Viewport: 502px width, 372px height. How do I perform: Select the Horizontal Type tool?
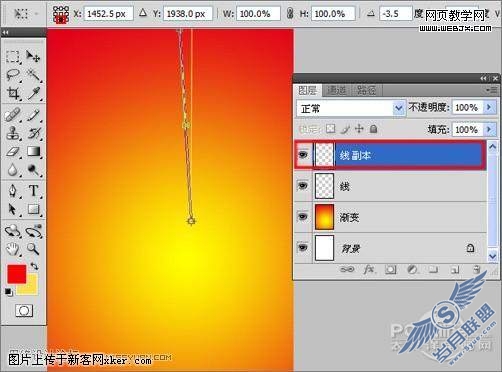click(x=34, y=191)
